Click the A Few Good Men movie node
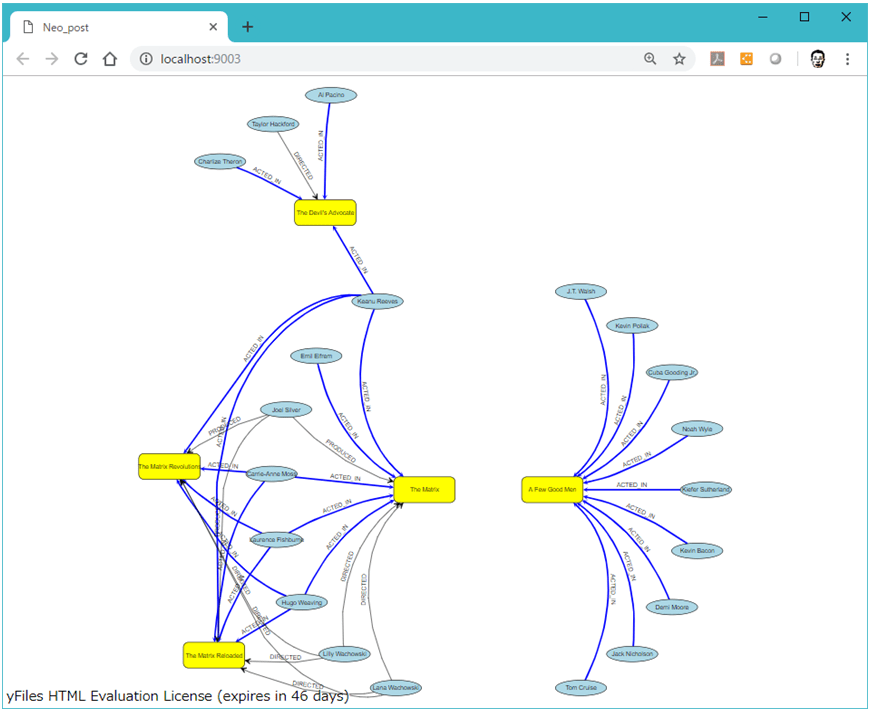Viewport: 871px width, 713px height. click(x=552, y=490)
